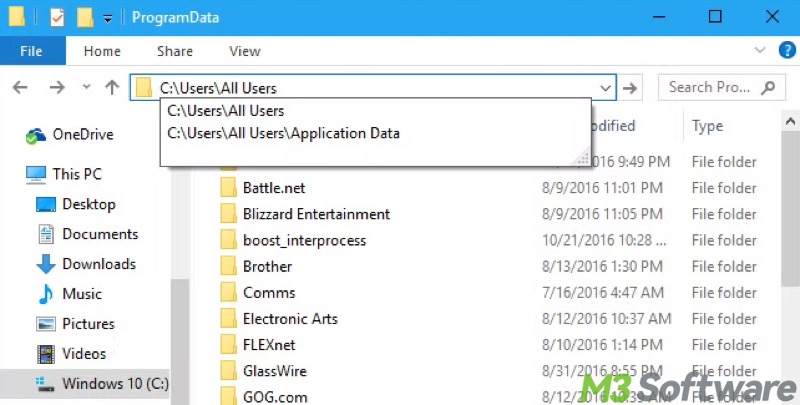This screenshot has width=800, height=405.
Task: Click the Pictures icon in sidebar
Action: click(x=46, y=324)
